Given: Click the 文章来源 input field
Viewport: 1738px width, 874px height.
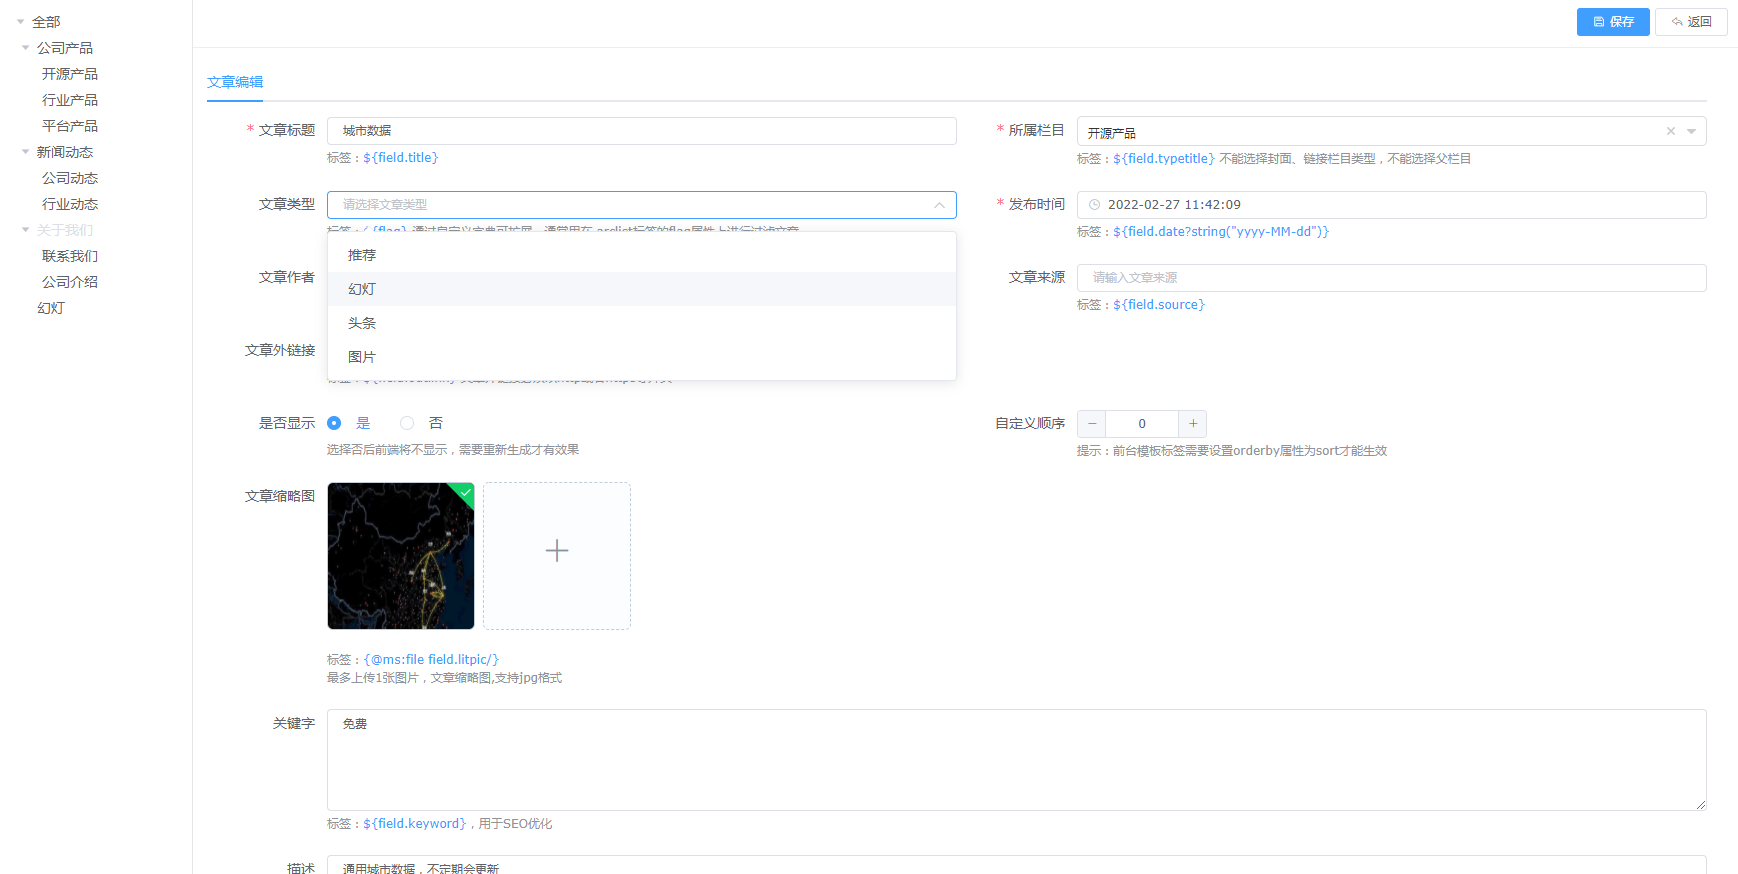Looking at the screenshot, I should click(1390, 278).
